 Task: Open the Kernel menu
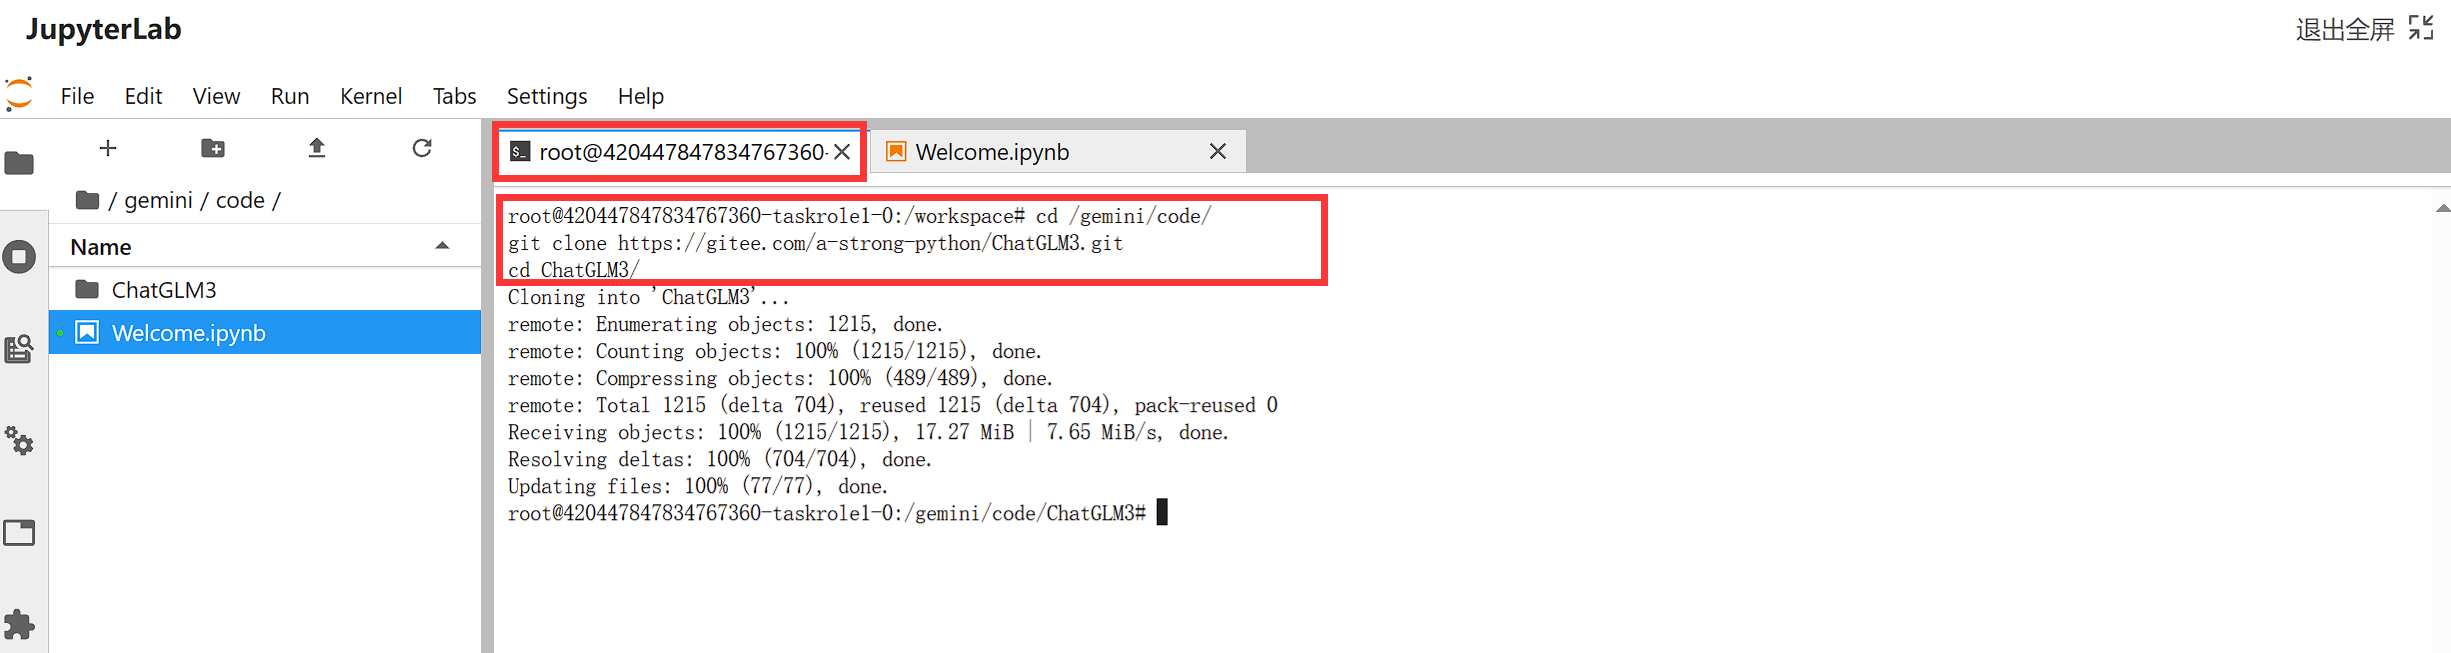(x=371, y=96)
